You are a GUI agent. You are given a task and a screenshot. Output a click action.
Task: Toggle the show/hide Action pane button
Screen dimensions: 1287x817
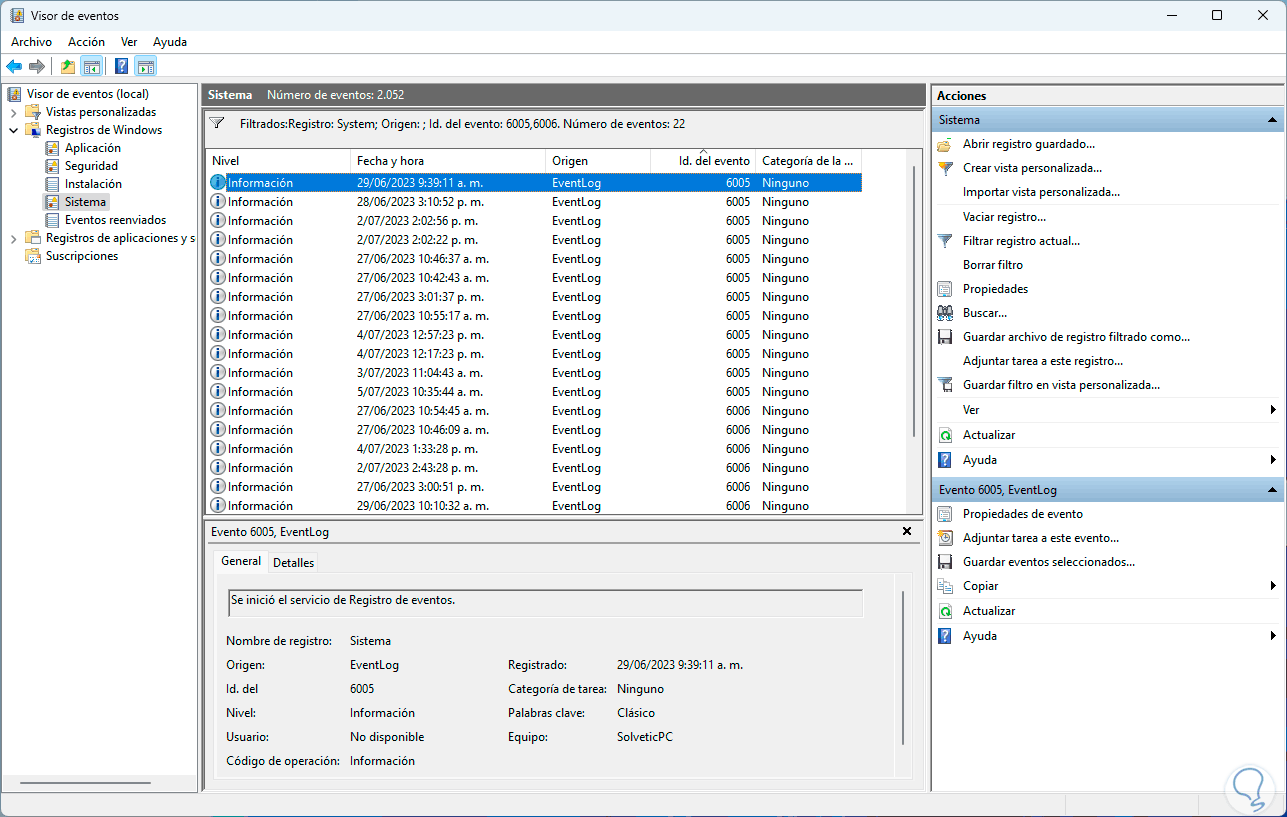point(146,67)
